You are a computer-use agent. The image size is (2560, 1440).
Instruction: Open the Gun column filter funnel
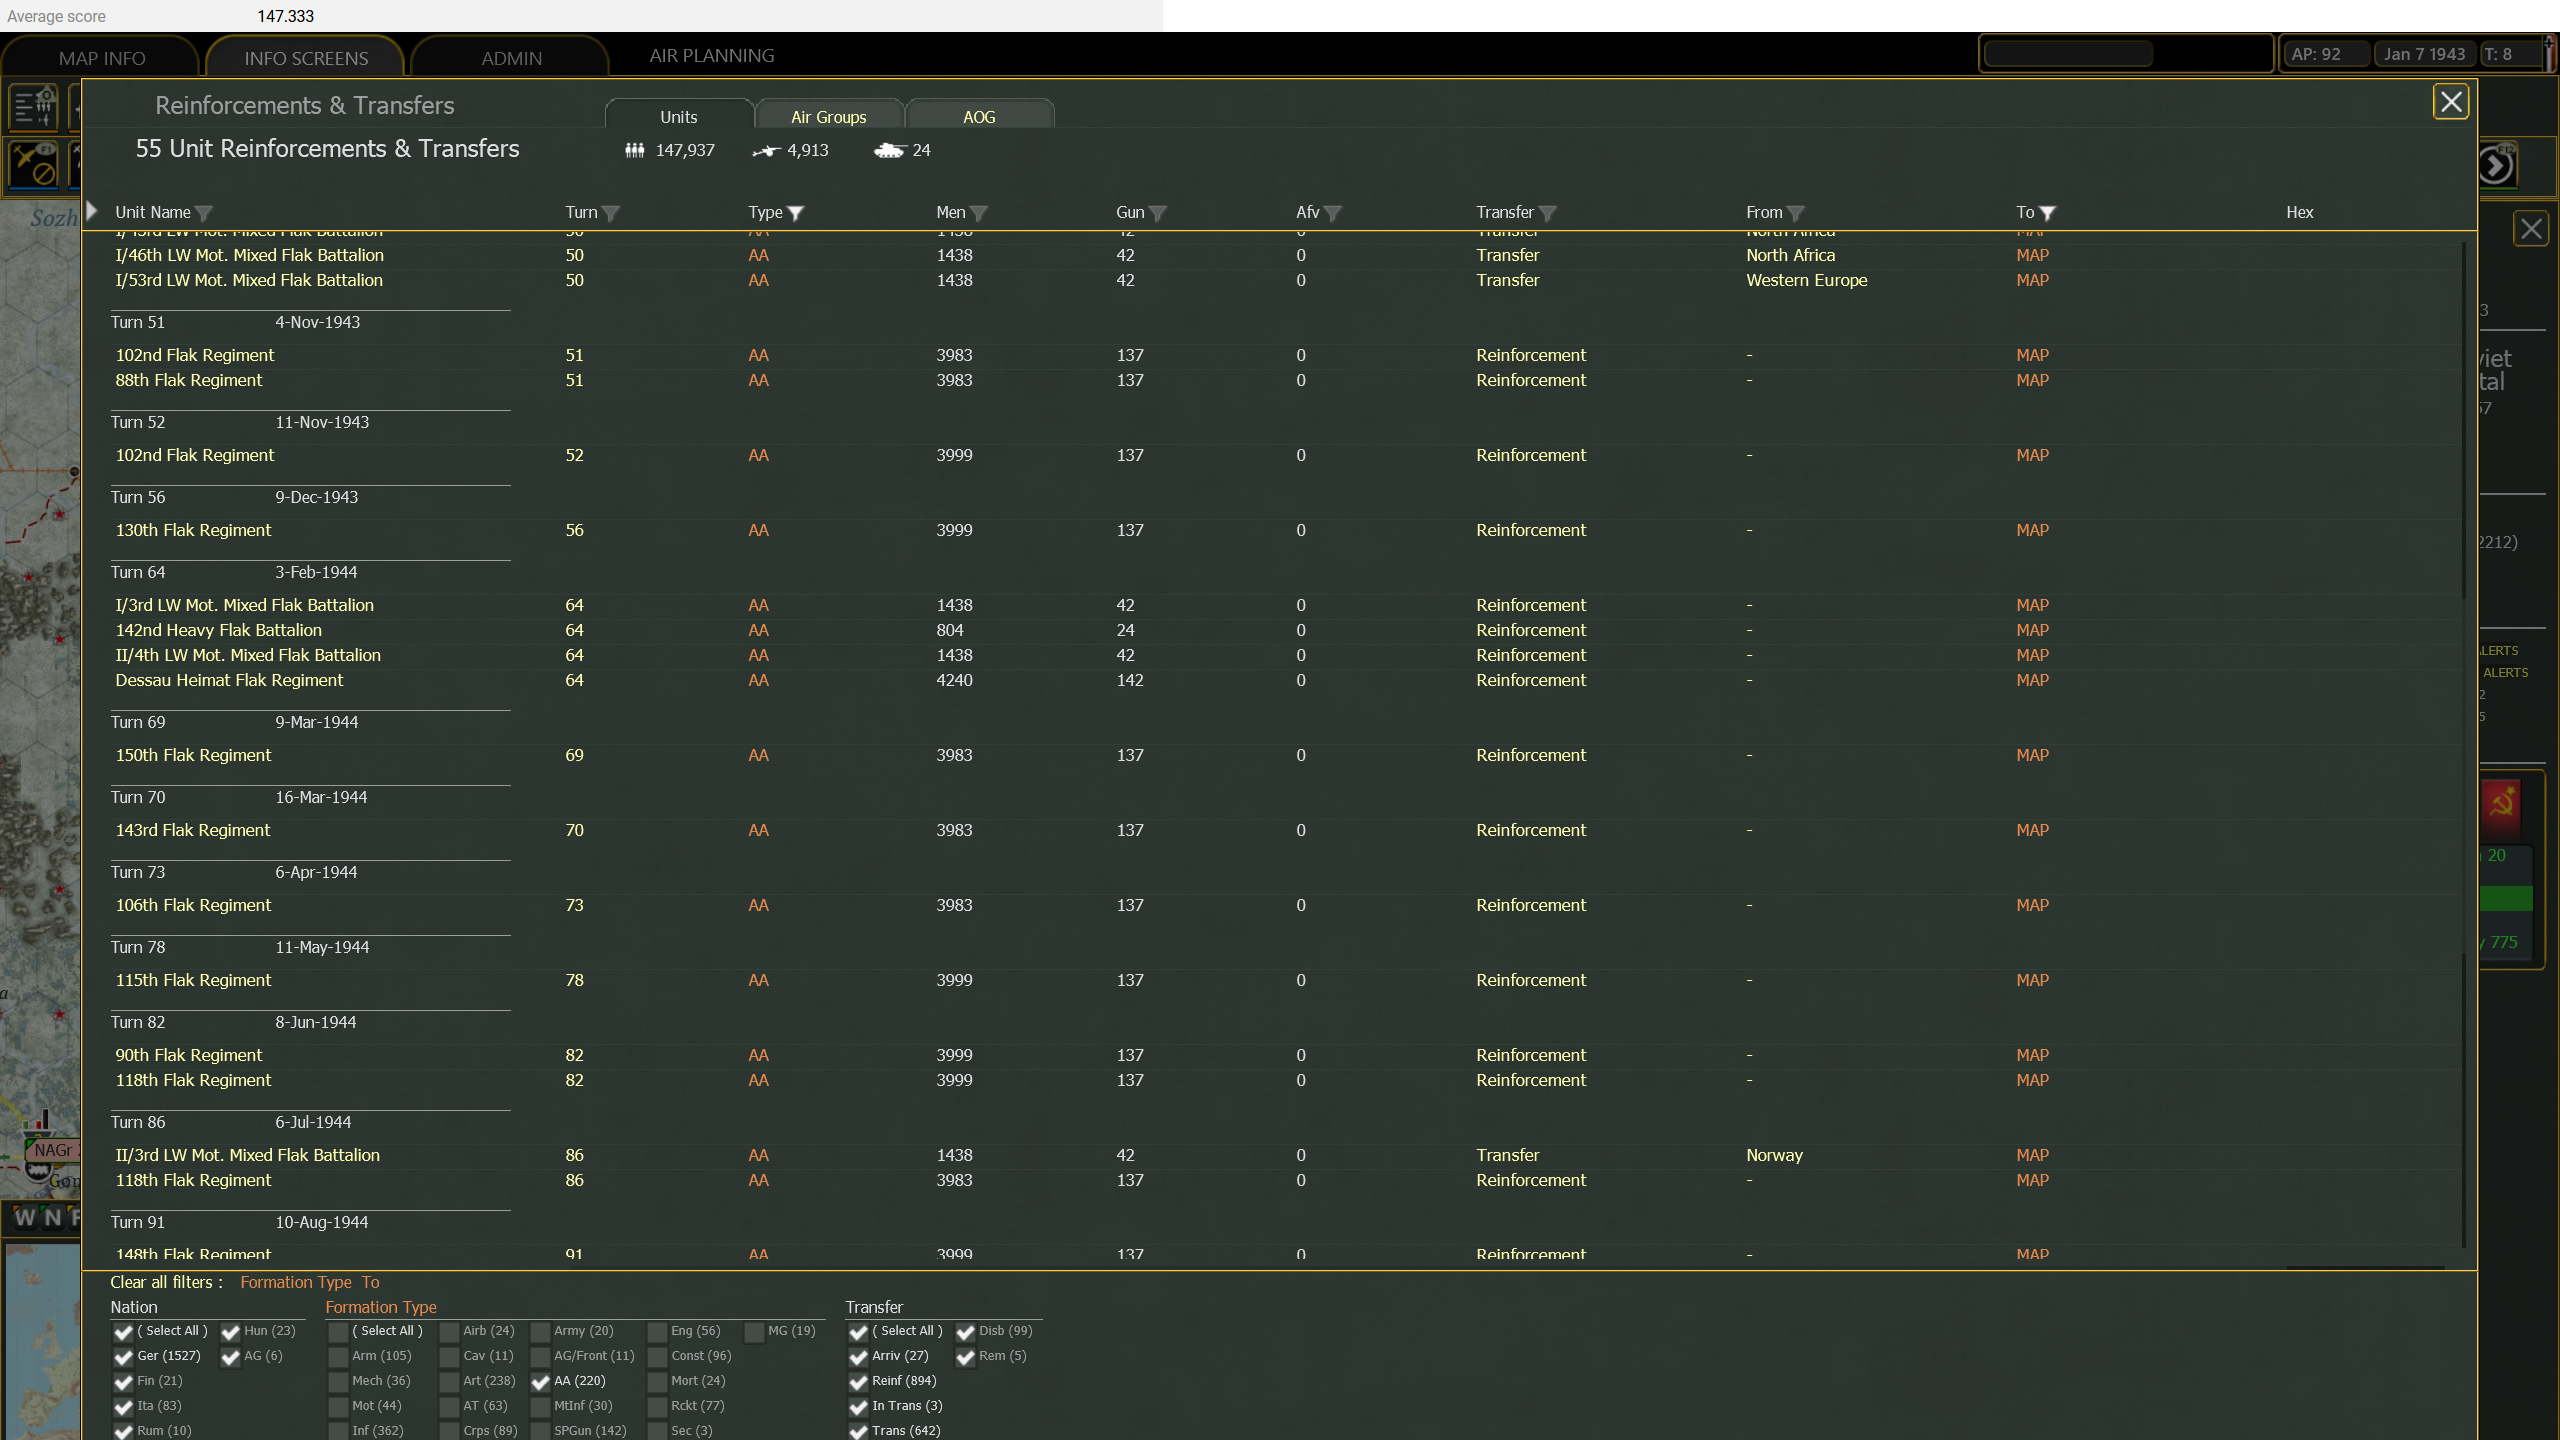(1158, 213)
